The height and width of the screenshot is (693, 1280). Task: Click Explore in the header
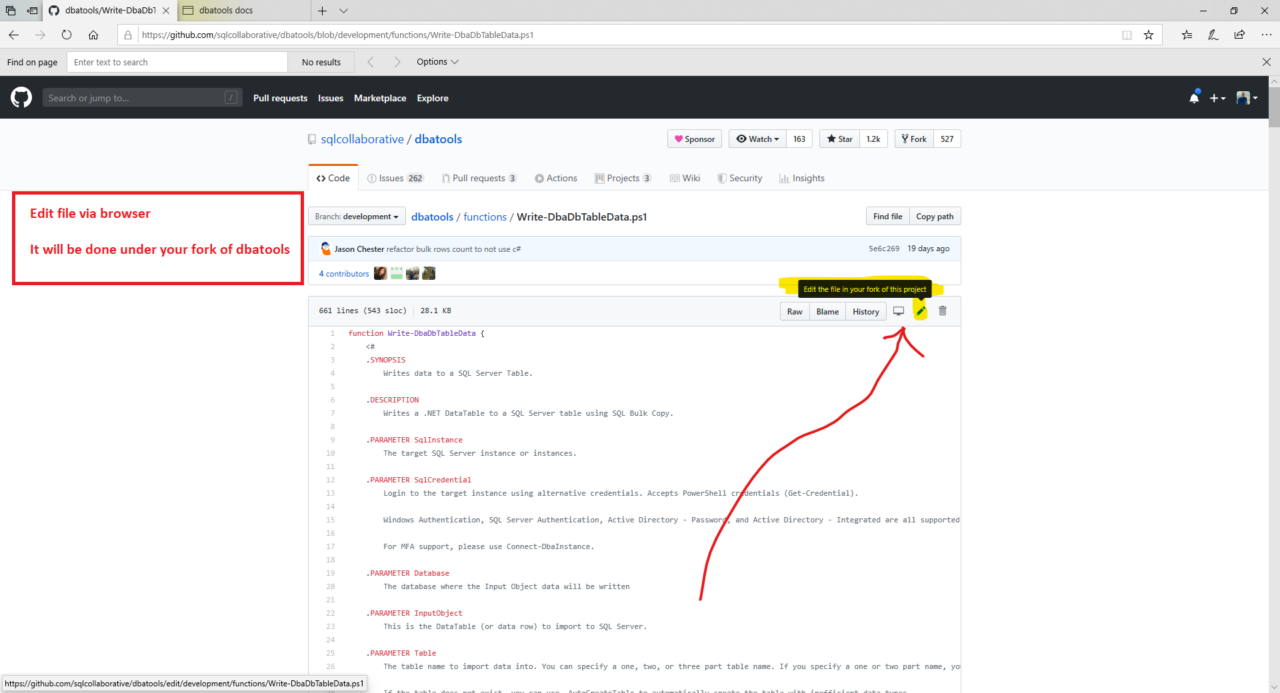pos(433,98)
